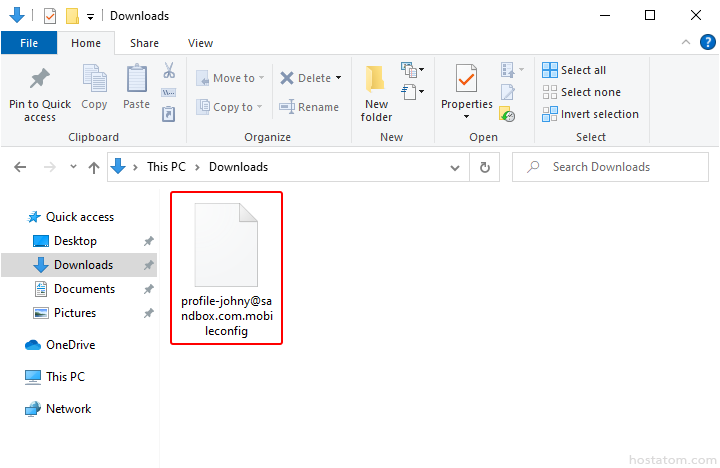Screen dimensions: 720x468
Task: Open the Easy access dropdown icon
Action: click(x=412, y=91)
